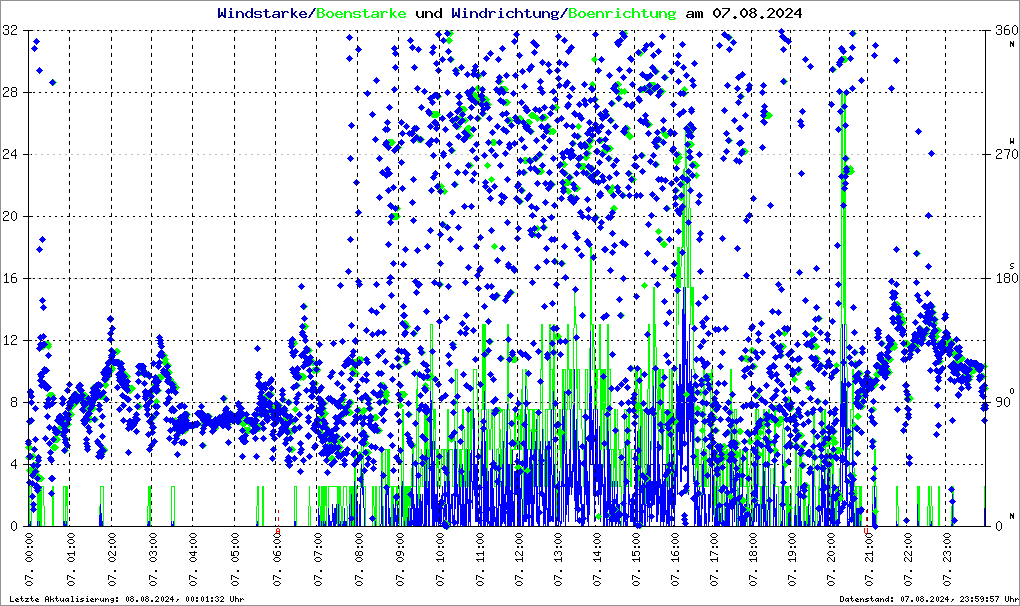Viewport: 1020px width, 606px height.
Task: Click the left axis value "32"
Action: coord(10,31)
